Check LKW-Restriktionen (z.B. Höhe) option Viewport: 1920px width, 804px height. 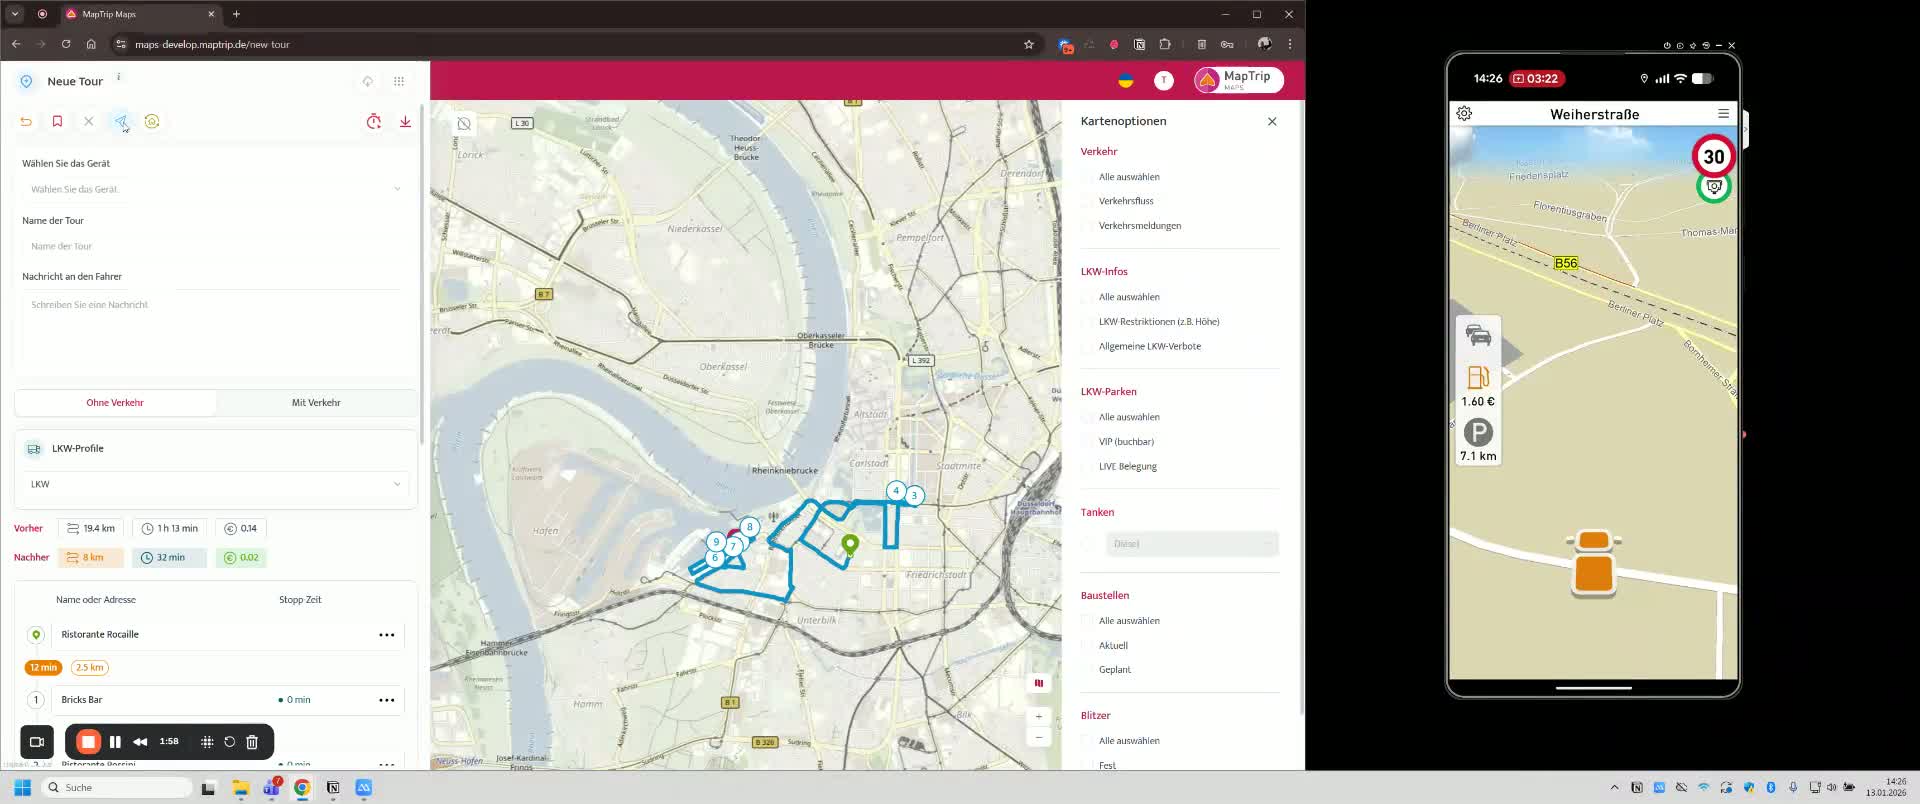[x=1087, y=322]
